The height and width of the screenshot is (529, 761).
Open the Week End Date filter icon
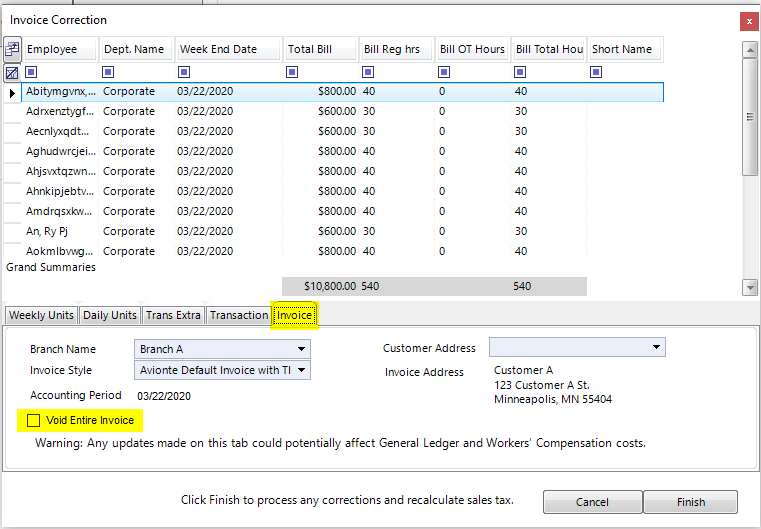point(184,72)
